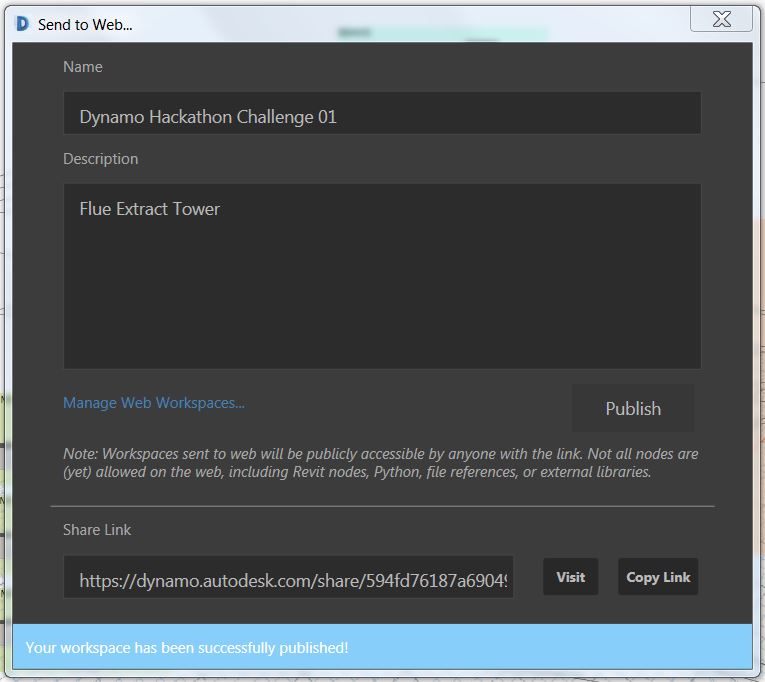Click the Publish button
Viewport: 765px width, 682px height.
point(633,408)
